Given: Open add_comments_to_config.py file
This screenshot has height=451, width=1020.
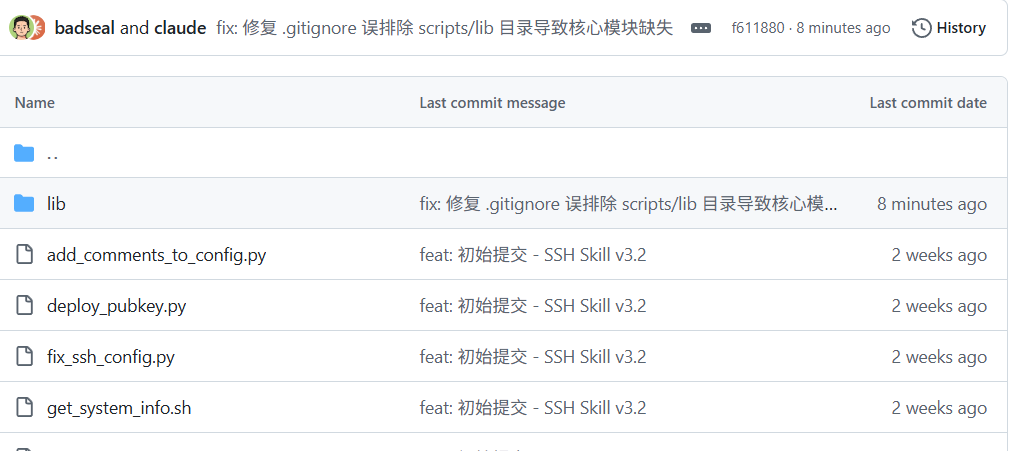Looking at the screenshot, I should pos(156,255).
